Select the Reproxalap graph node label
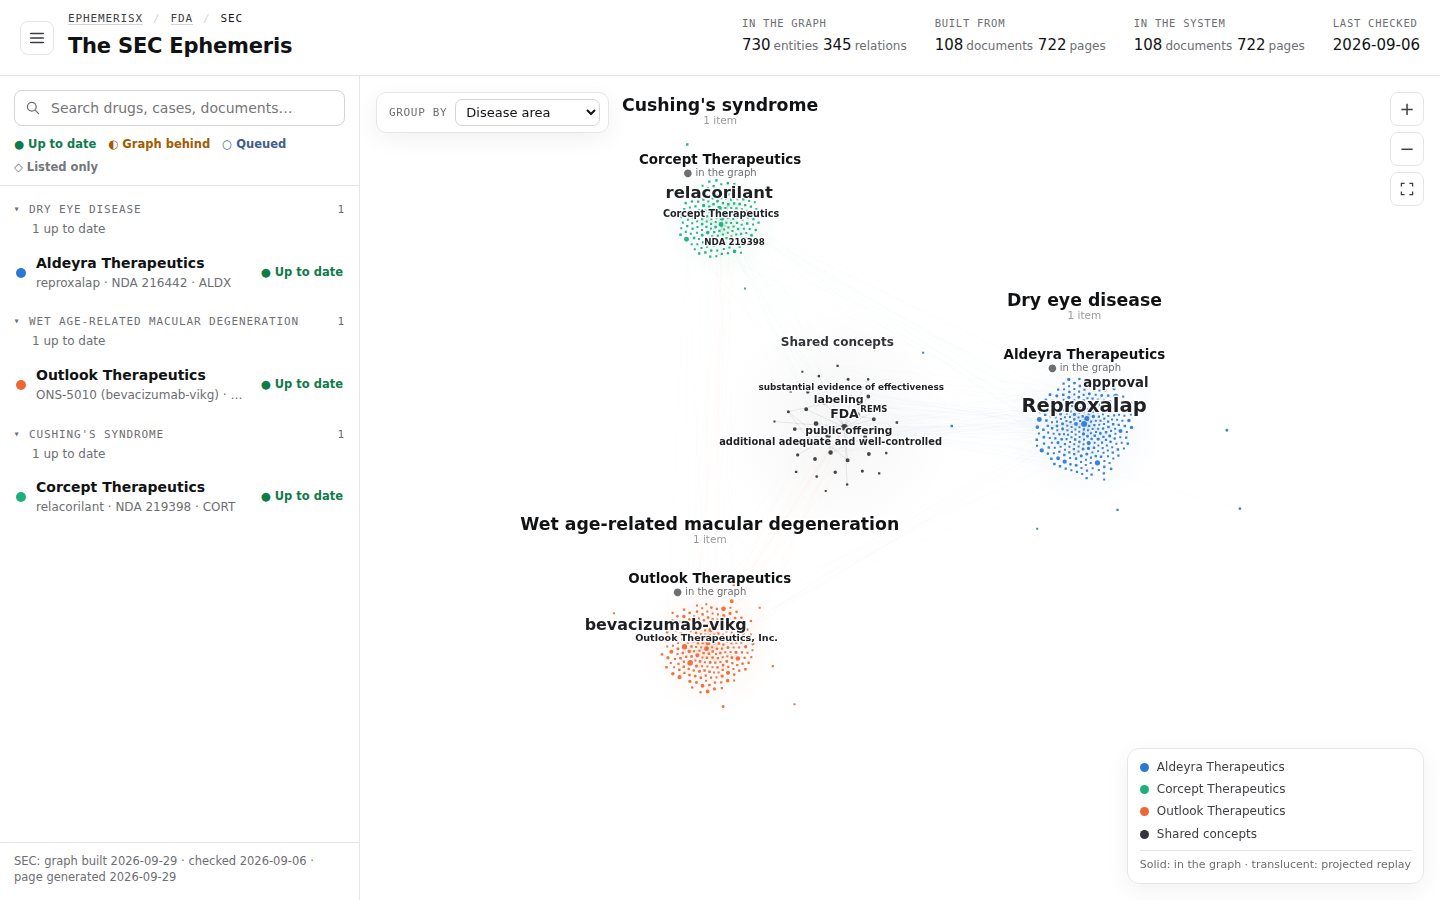The width and height of the screenshot is (1440, 900). click(x=1084, y=405)
